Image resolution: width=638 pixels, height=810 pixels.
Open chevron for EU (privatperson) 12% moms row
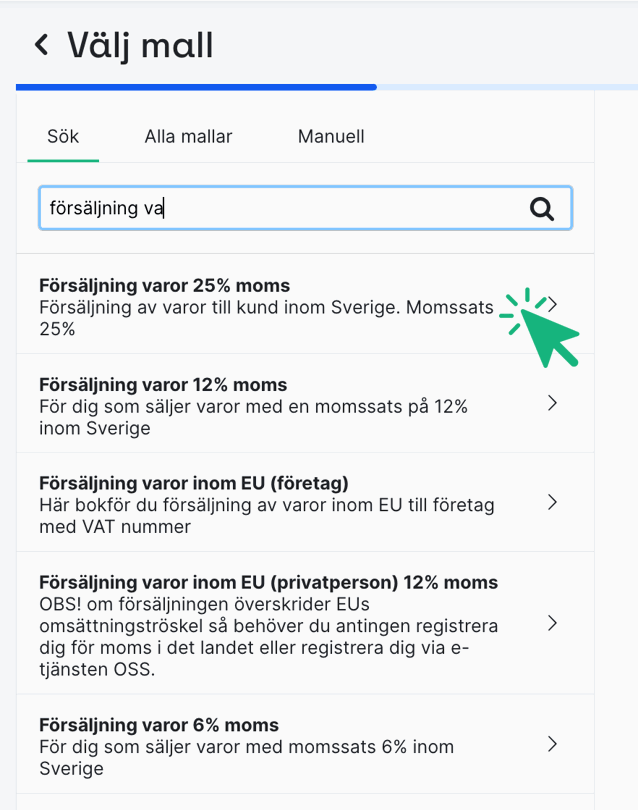coord(552,622)
